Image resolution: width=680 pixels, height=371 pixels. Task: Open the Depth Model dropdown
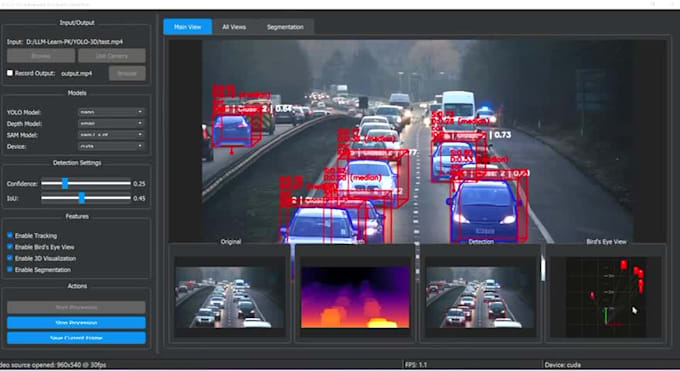click(111, 123)
